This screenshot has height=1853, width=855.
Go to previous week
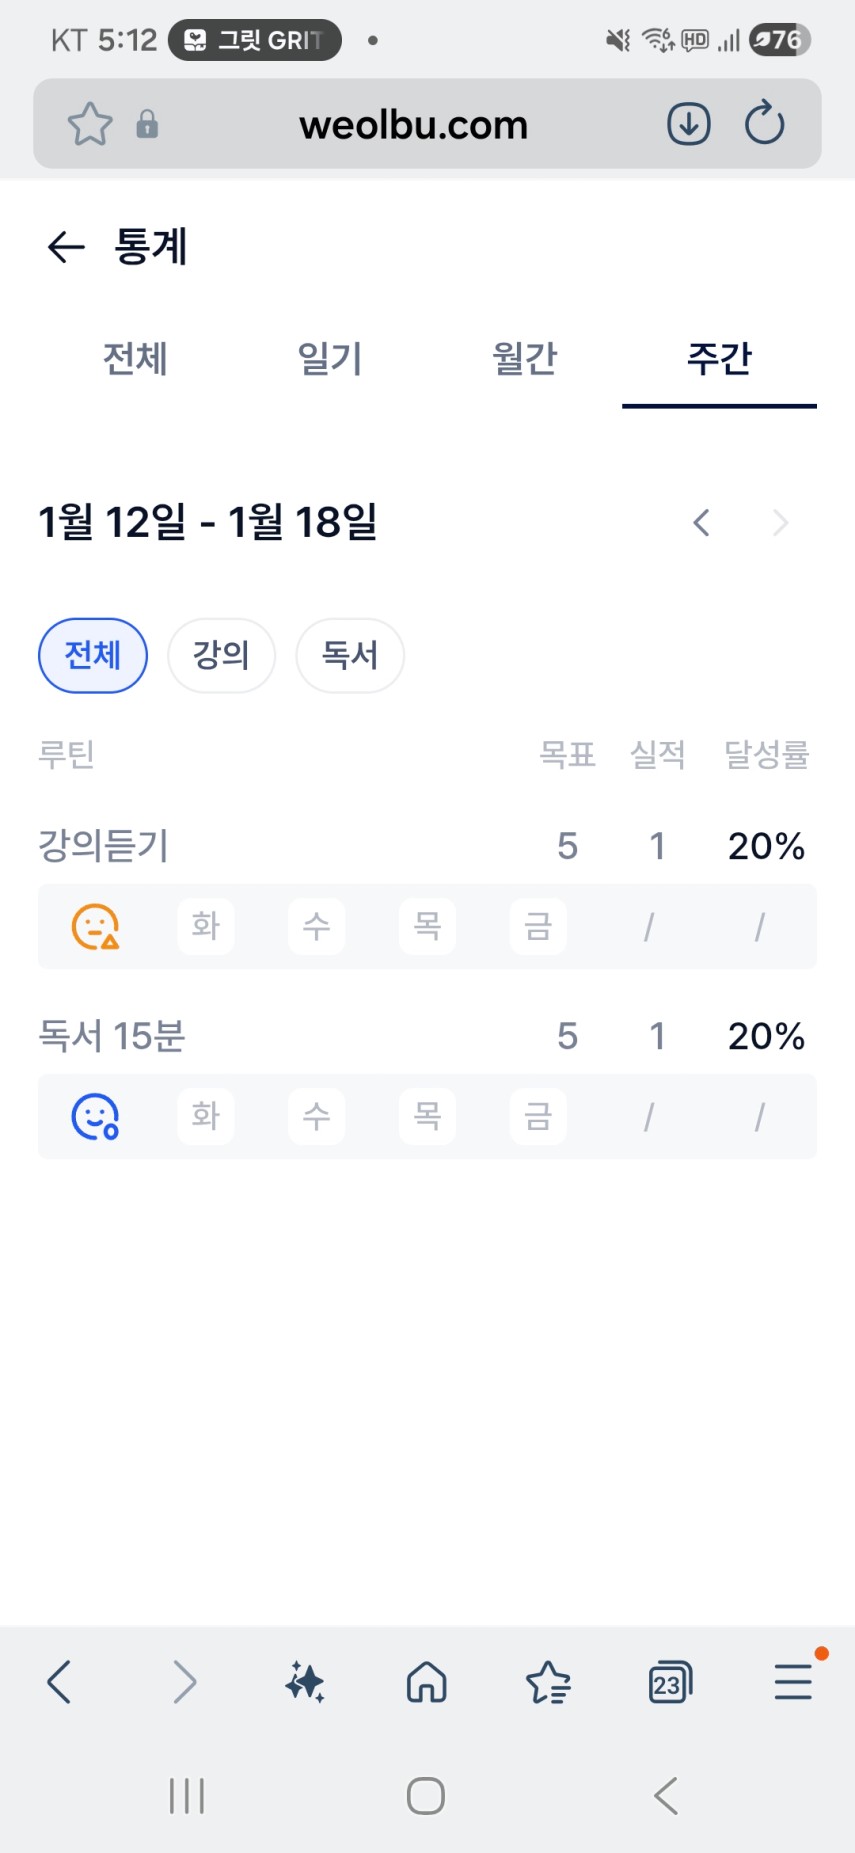tap(701, 522)
